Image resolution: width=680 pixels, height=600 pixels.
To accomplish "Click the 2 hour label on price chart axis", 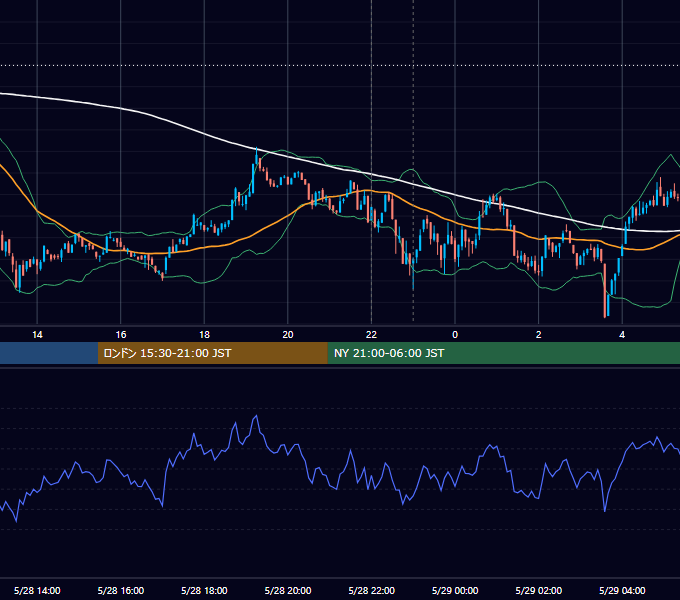I will [539, 335].
